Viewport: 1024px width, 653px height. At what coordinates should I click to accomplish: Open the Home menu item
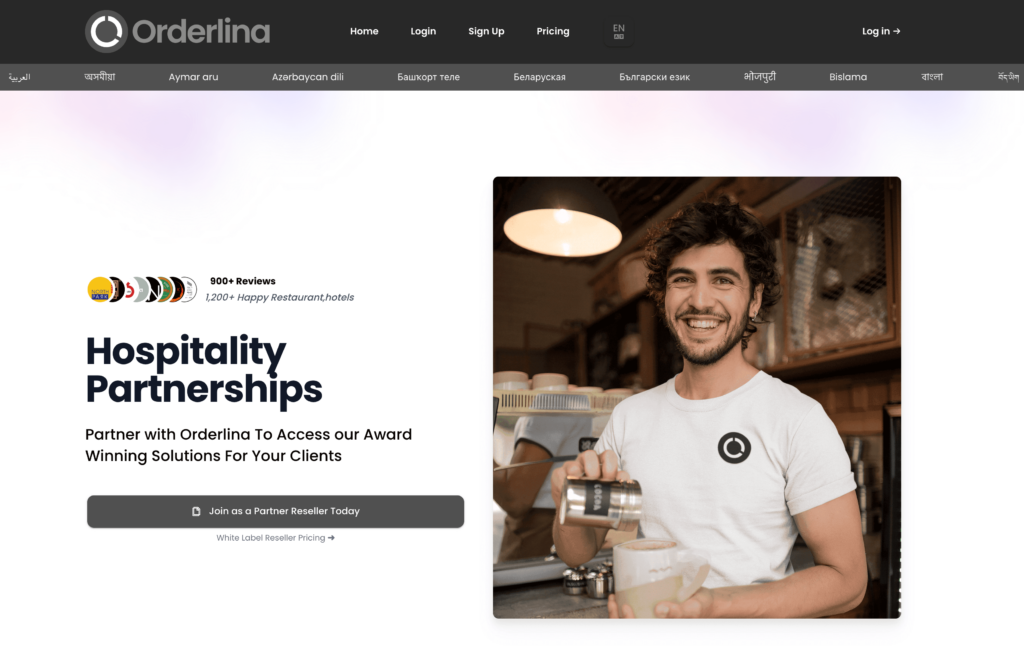tap(364, 31)
